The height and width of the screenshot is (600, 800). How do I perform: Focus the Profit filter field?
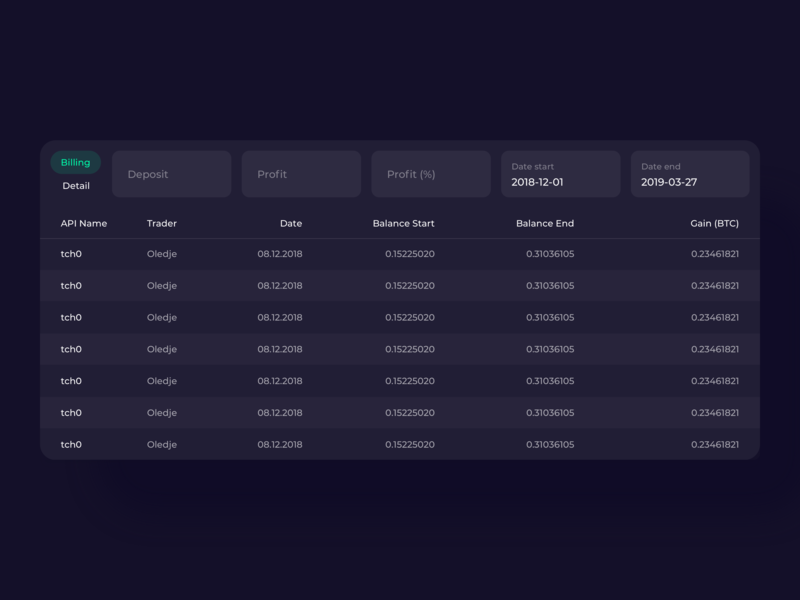point(301,174)
